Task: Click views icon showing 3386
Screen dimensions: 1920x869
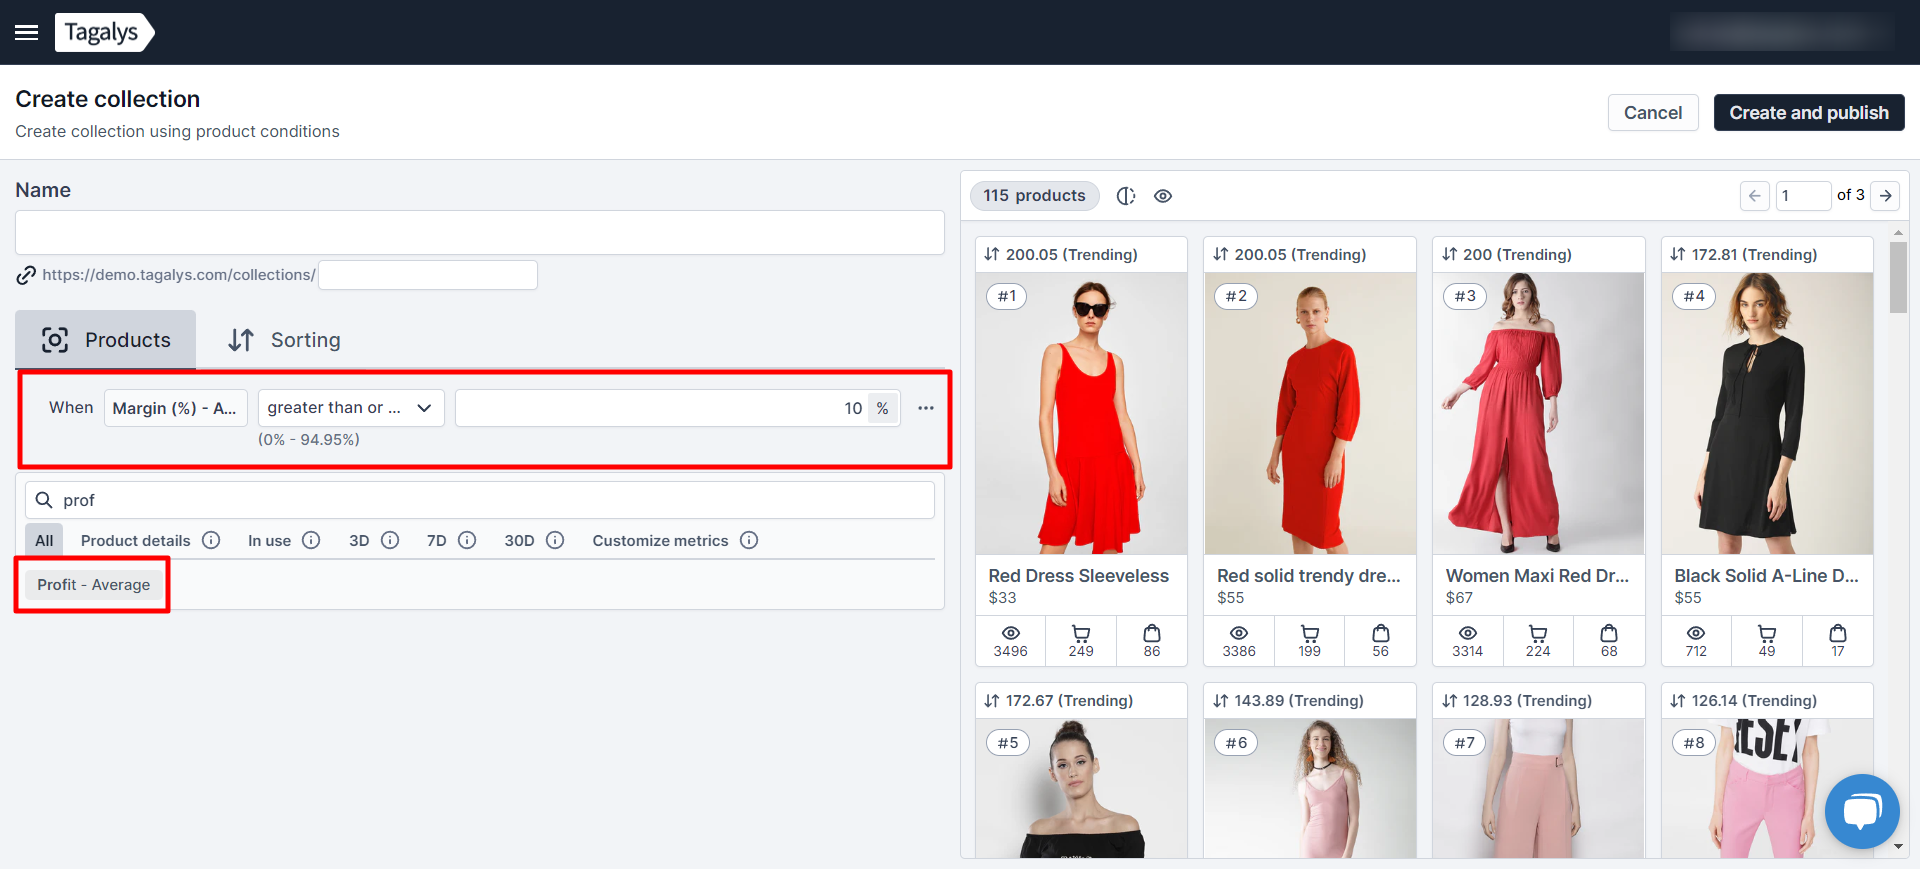Action: [x=1239, y=633]
